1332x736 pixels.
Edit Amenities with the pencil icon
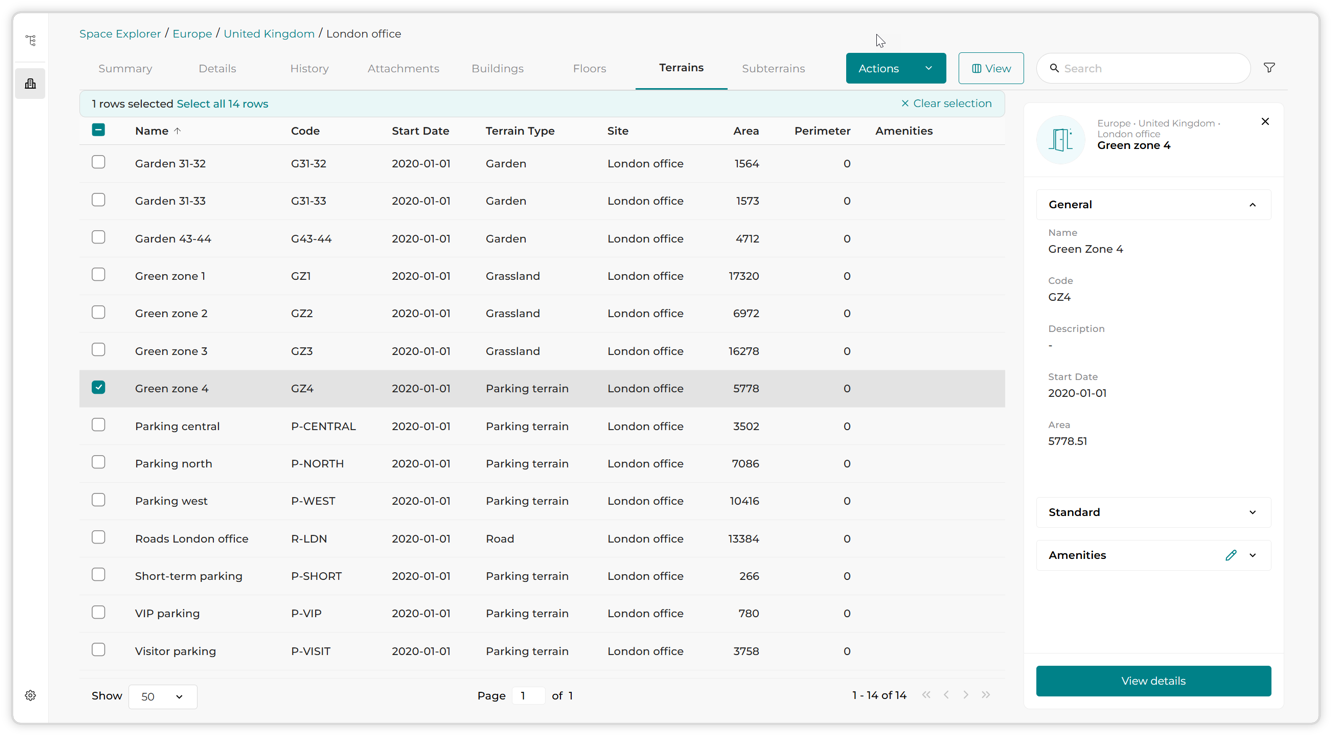(1231, 556)
